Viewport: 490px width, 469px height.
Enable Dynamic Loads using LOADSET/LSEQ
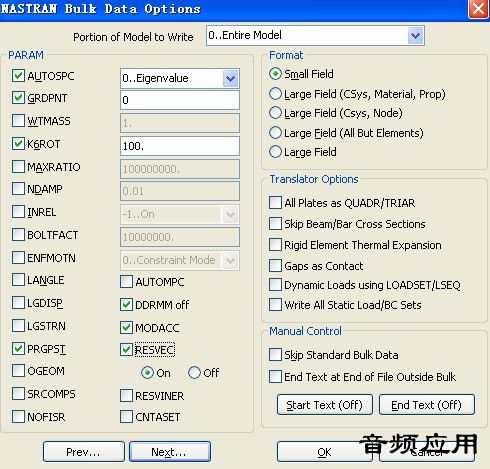(x=275, y=285)
